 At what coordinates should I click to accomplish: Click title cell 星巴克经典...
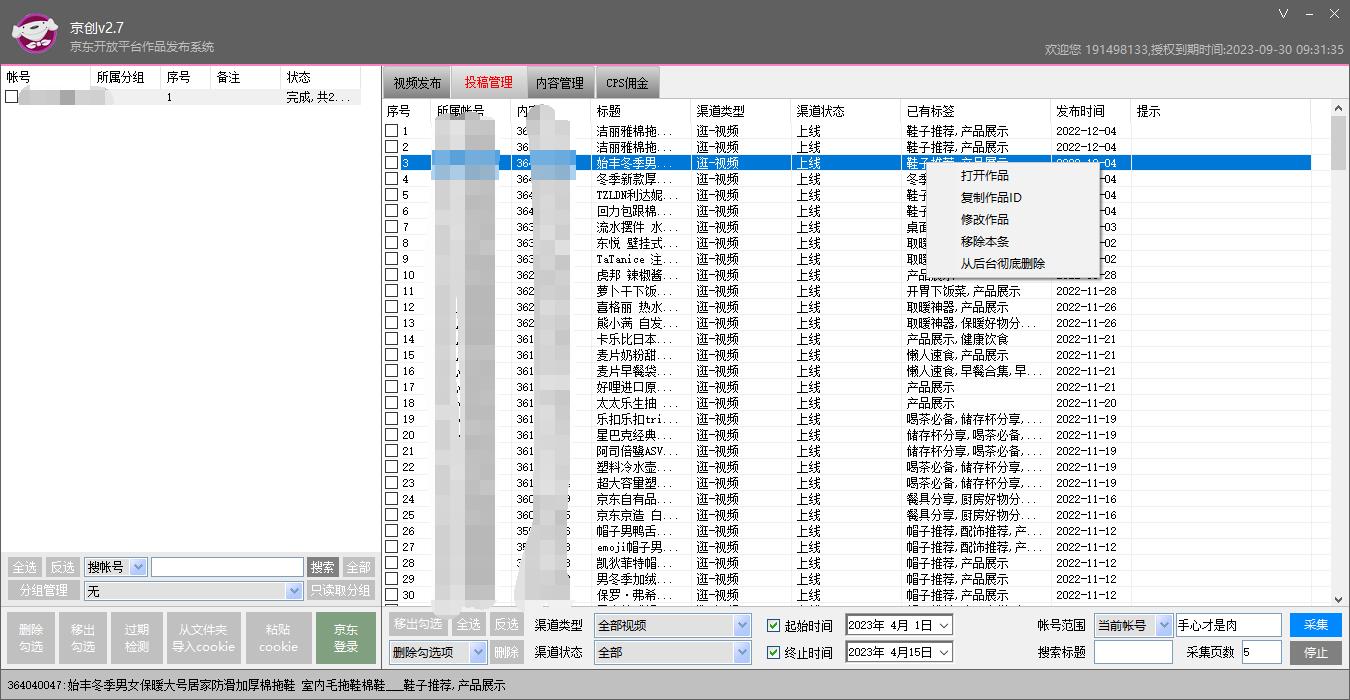pyautogui.click(x=634, y=435)
